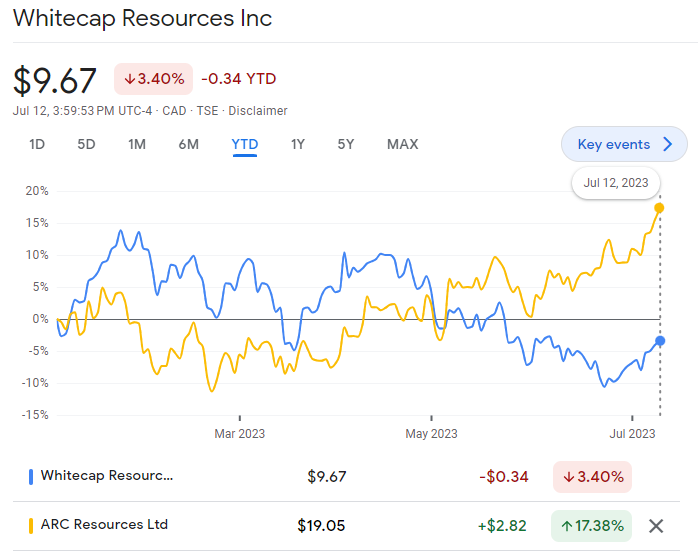Open the 5Y range tab
The height and width of the screenshot is (556, 698).
pos(346,144)
